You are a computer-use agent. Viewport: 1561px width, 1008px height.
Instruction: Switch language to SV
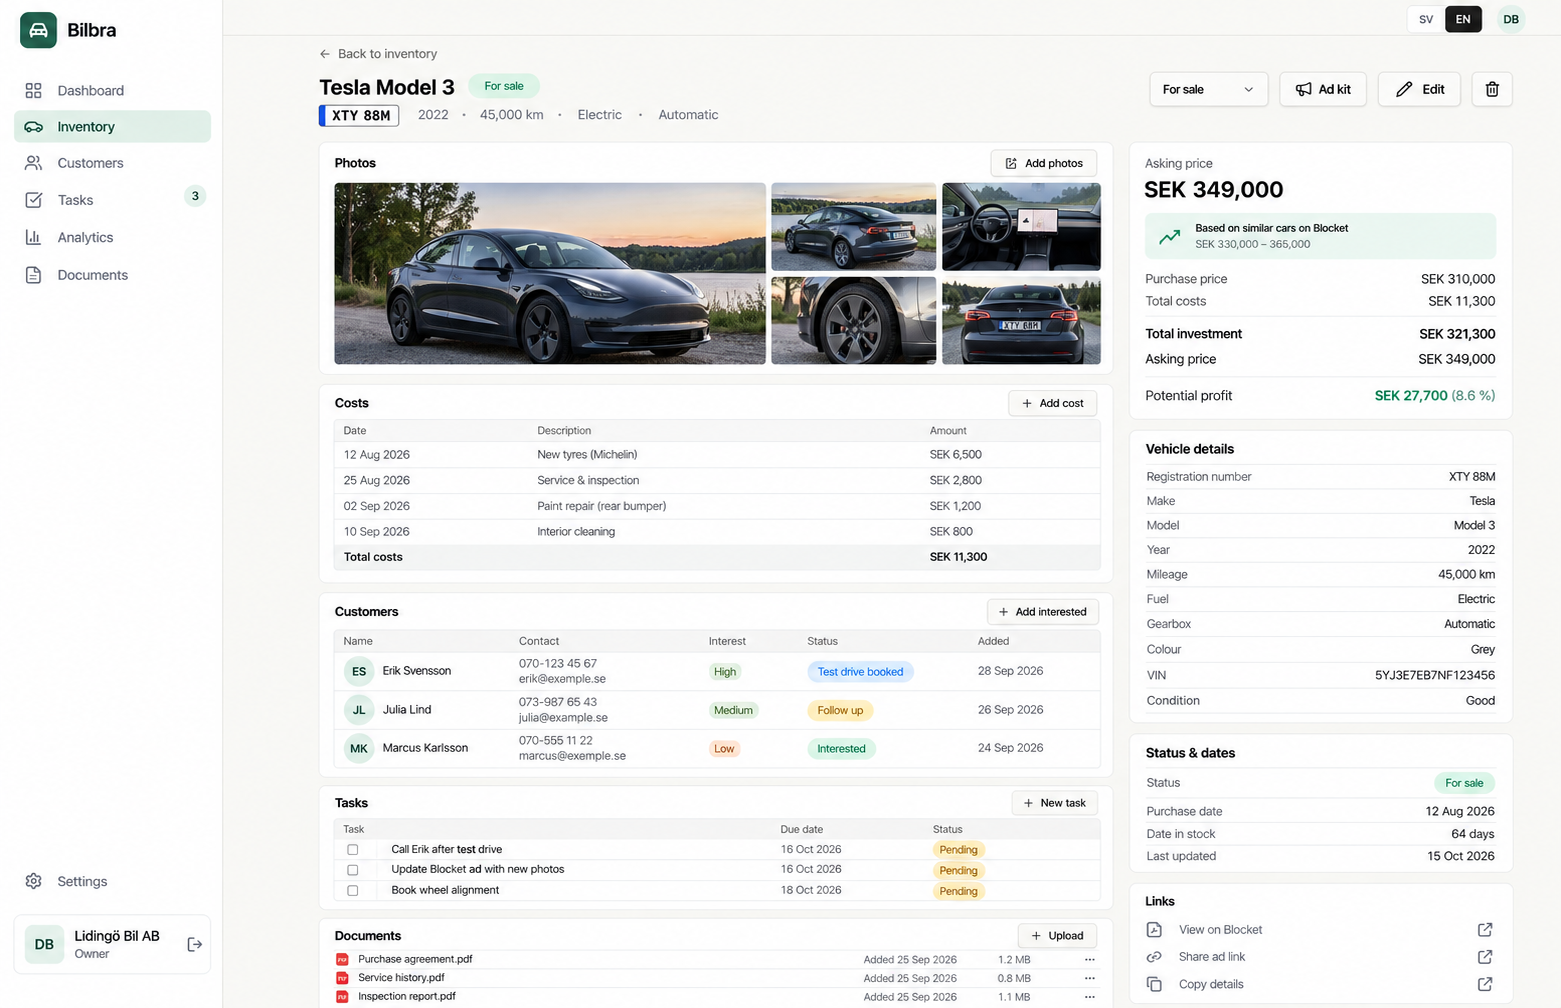1426,19
